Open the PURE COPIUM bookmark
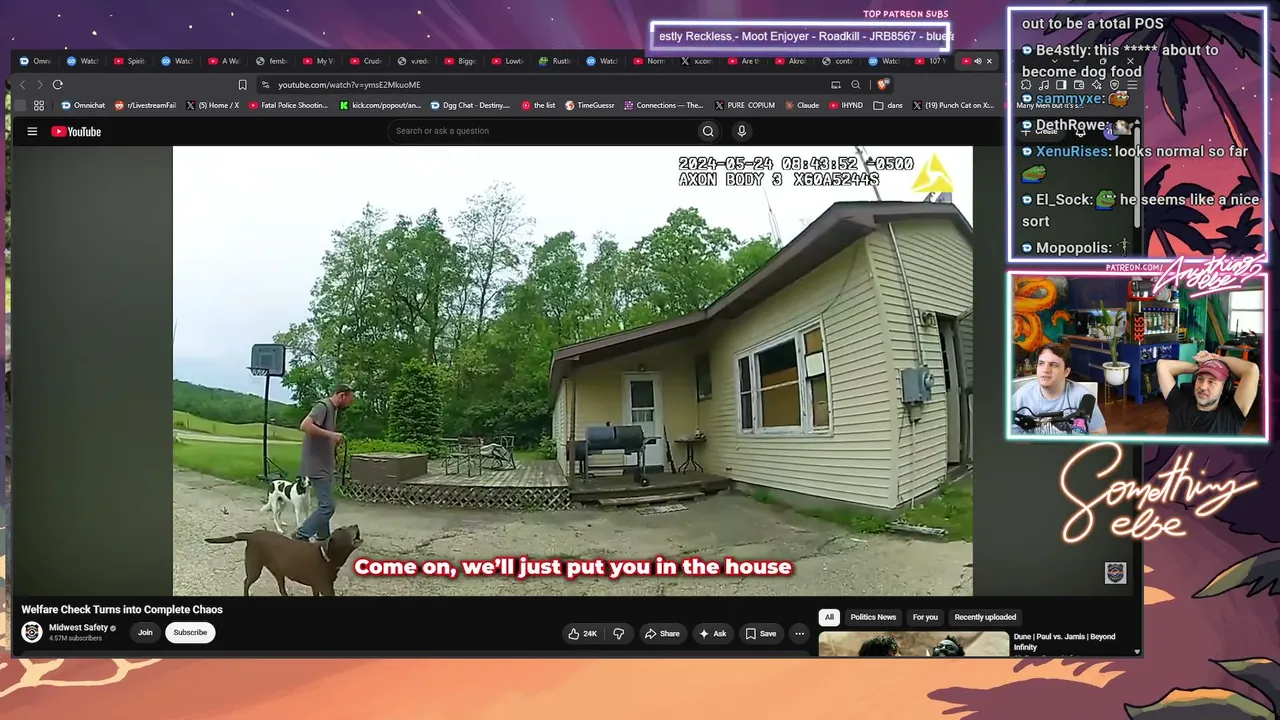The height and width of the screenshot is (720, 1280). (x=744, y=105)
